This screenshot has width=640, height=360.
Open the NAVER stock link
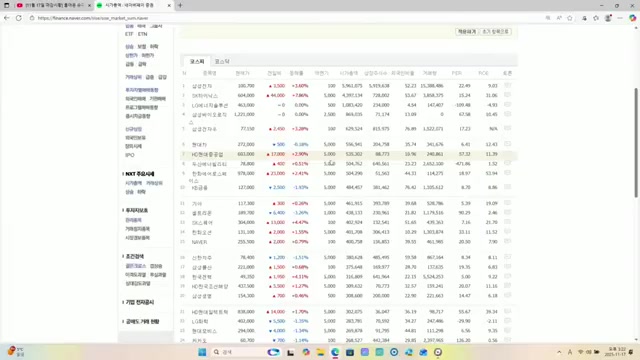point(200,242)
